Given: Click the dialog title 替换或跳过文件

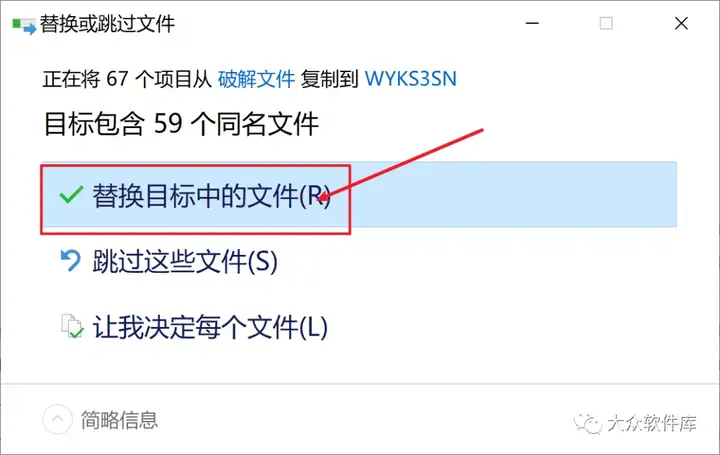Looking at the screenshot, I should (107, 24).
